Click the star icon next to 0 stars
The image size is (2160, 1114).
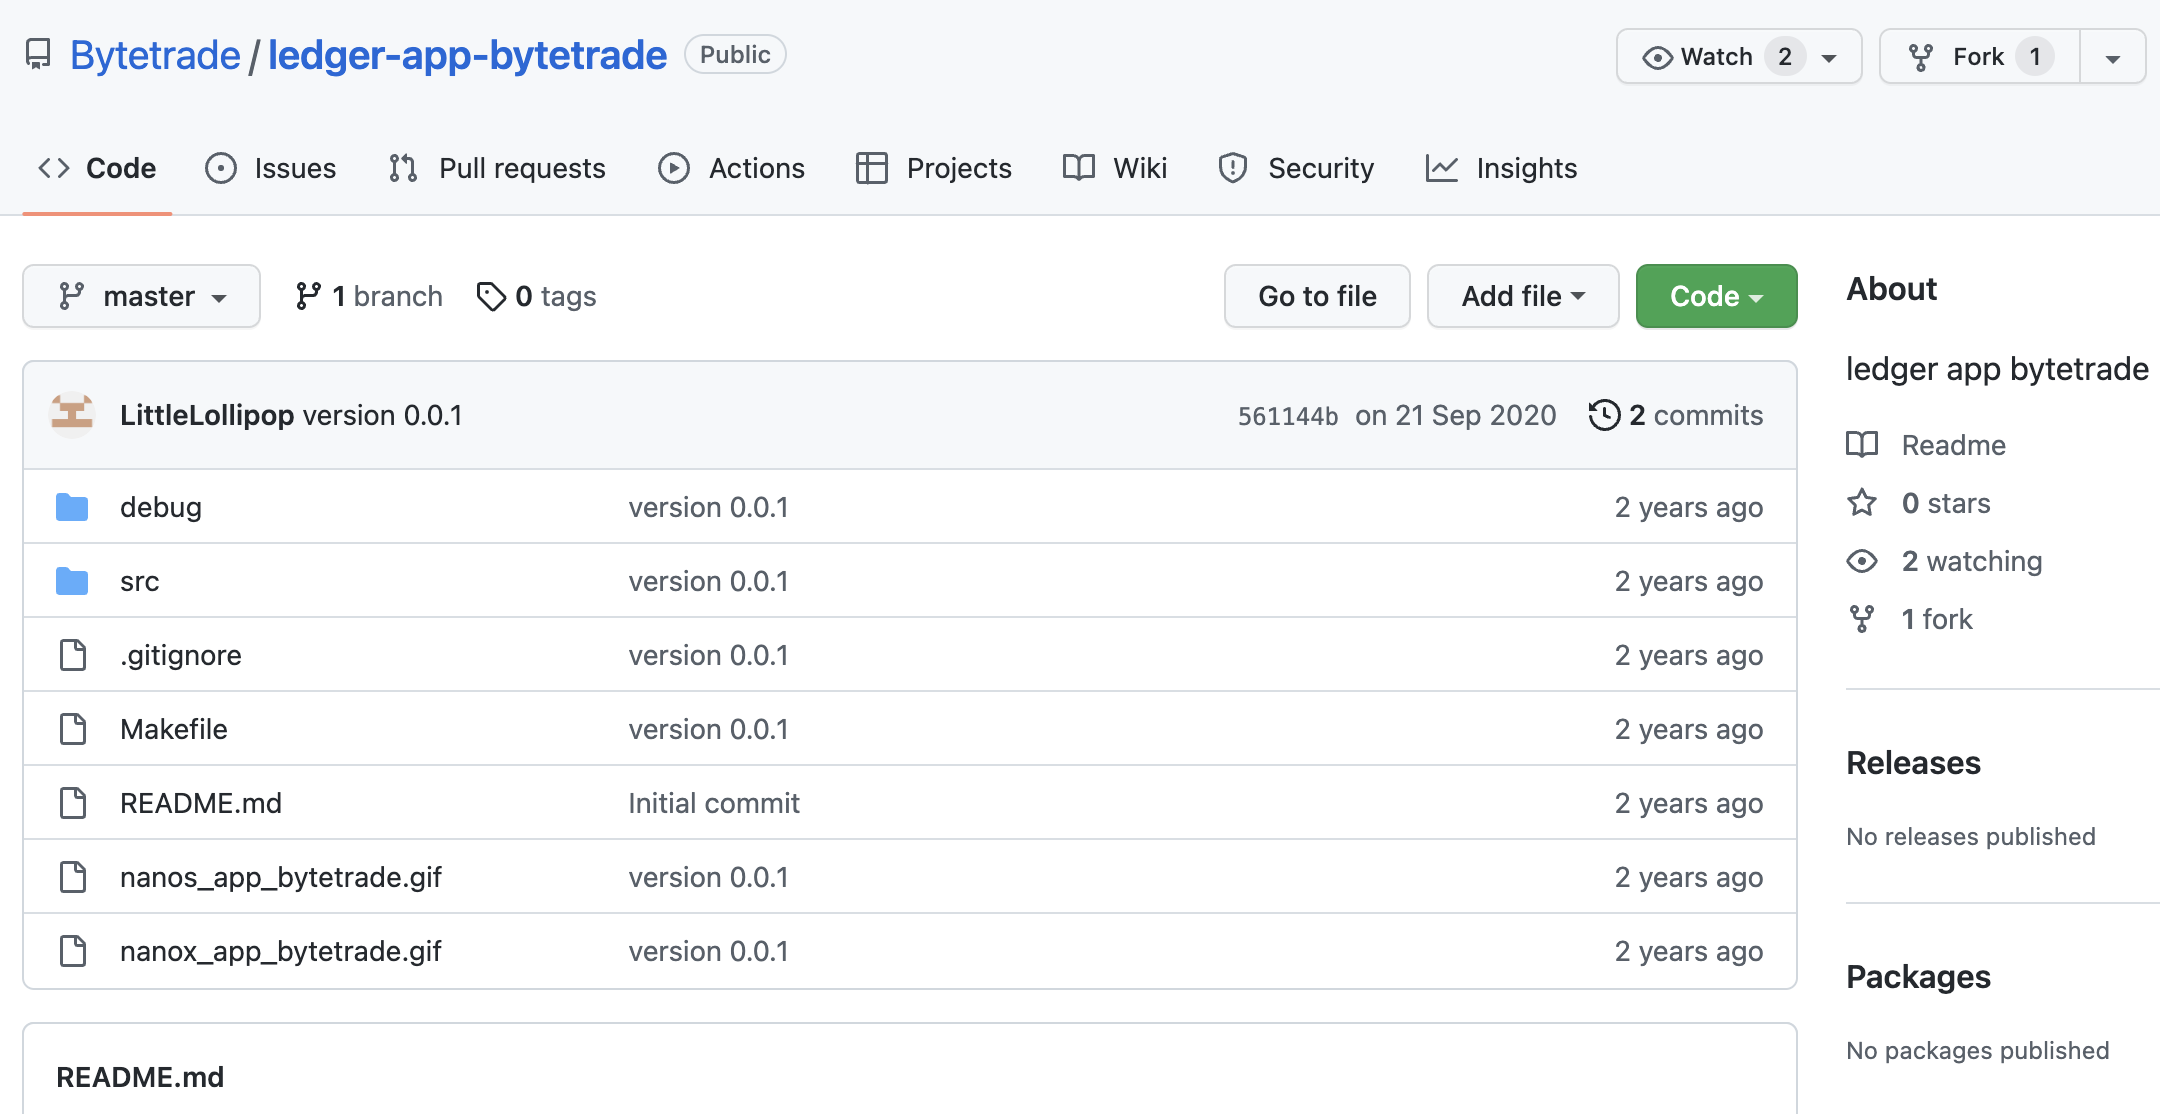coord(1862,503)
